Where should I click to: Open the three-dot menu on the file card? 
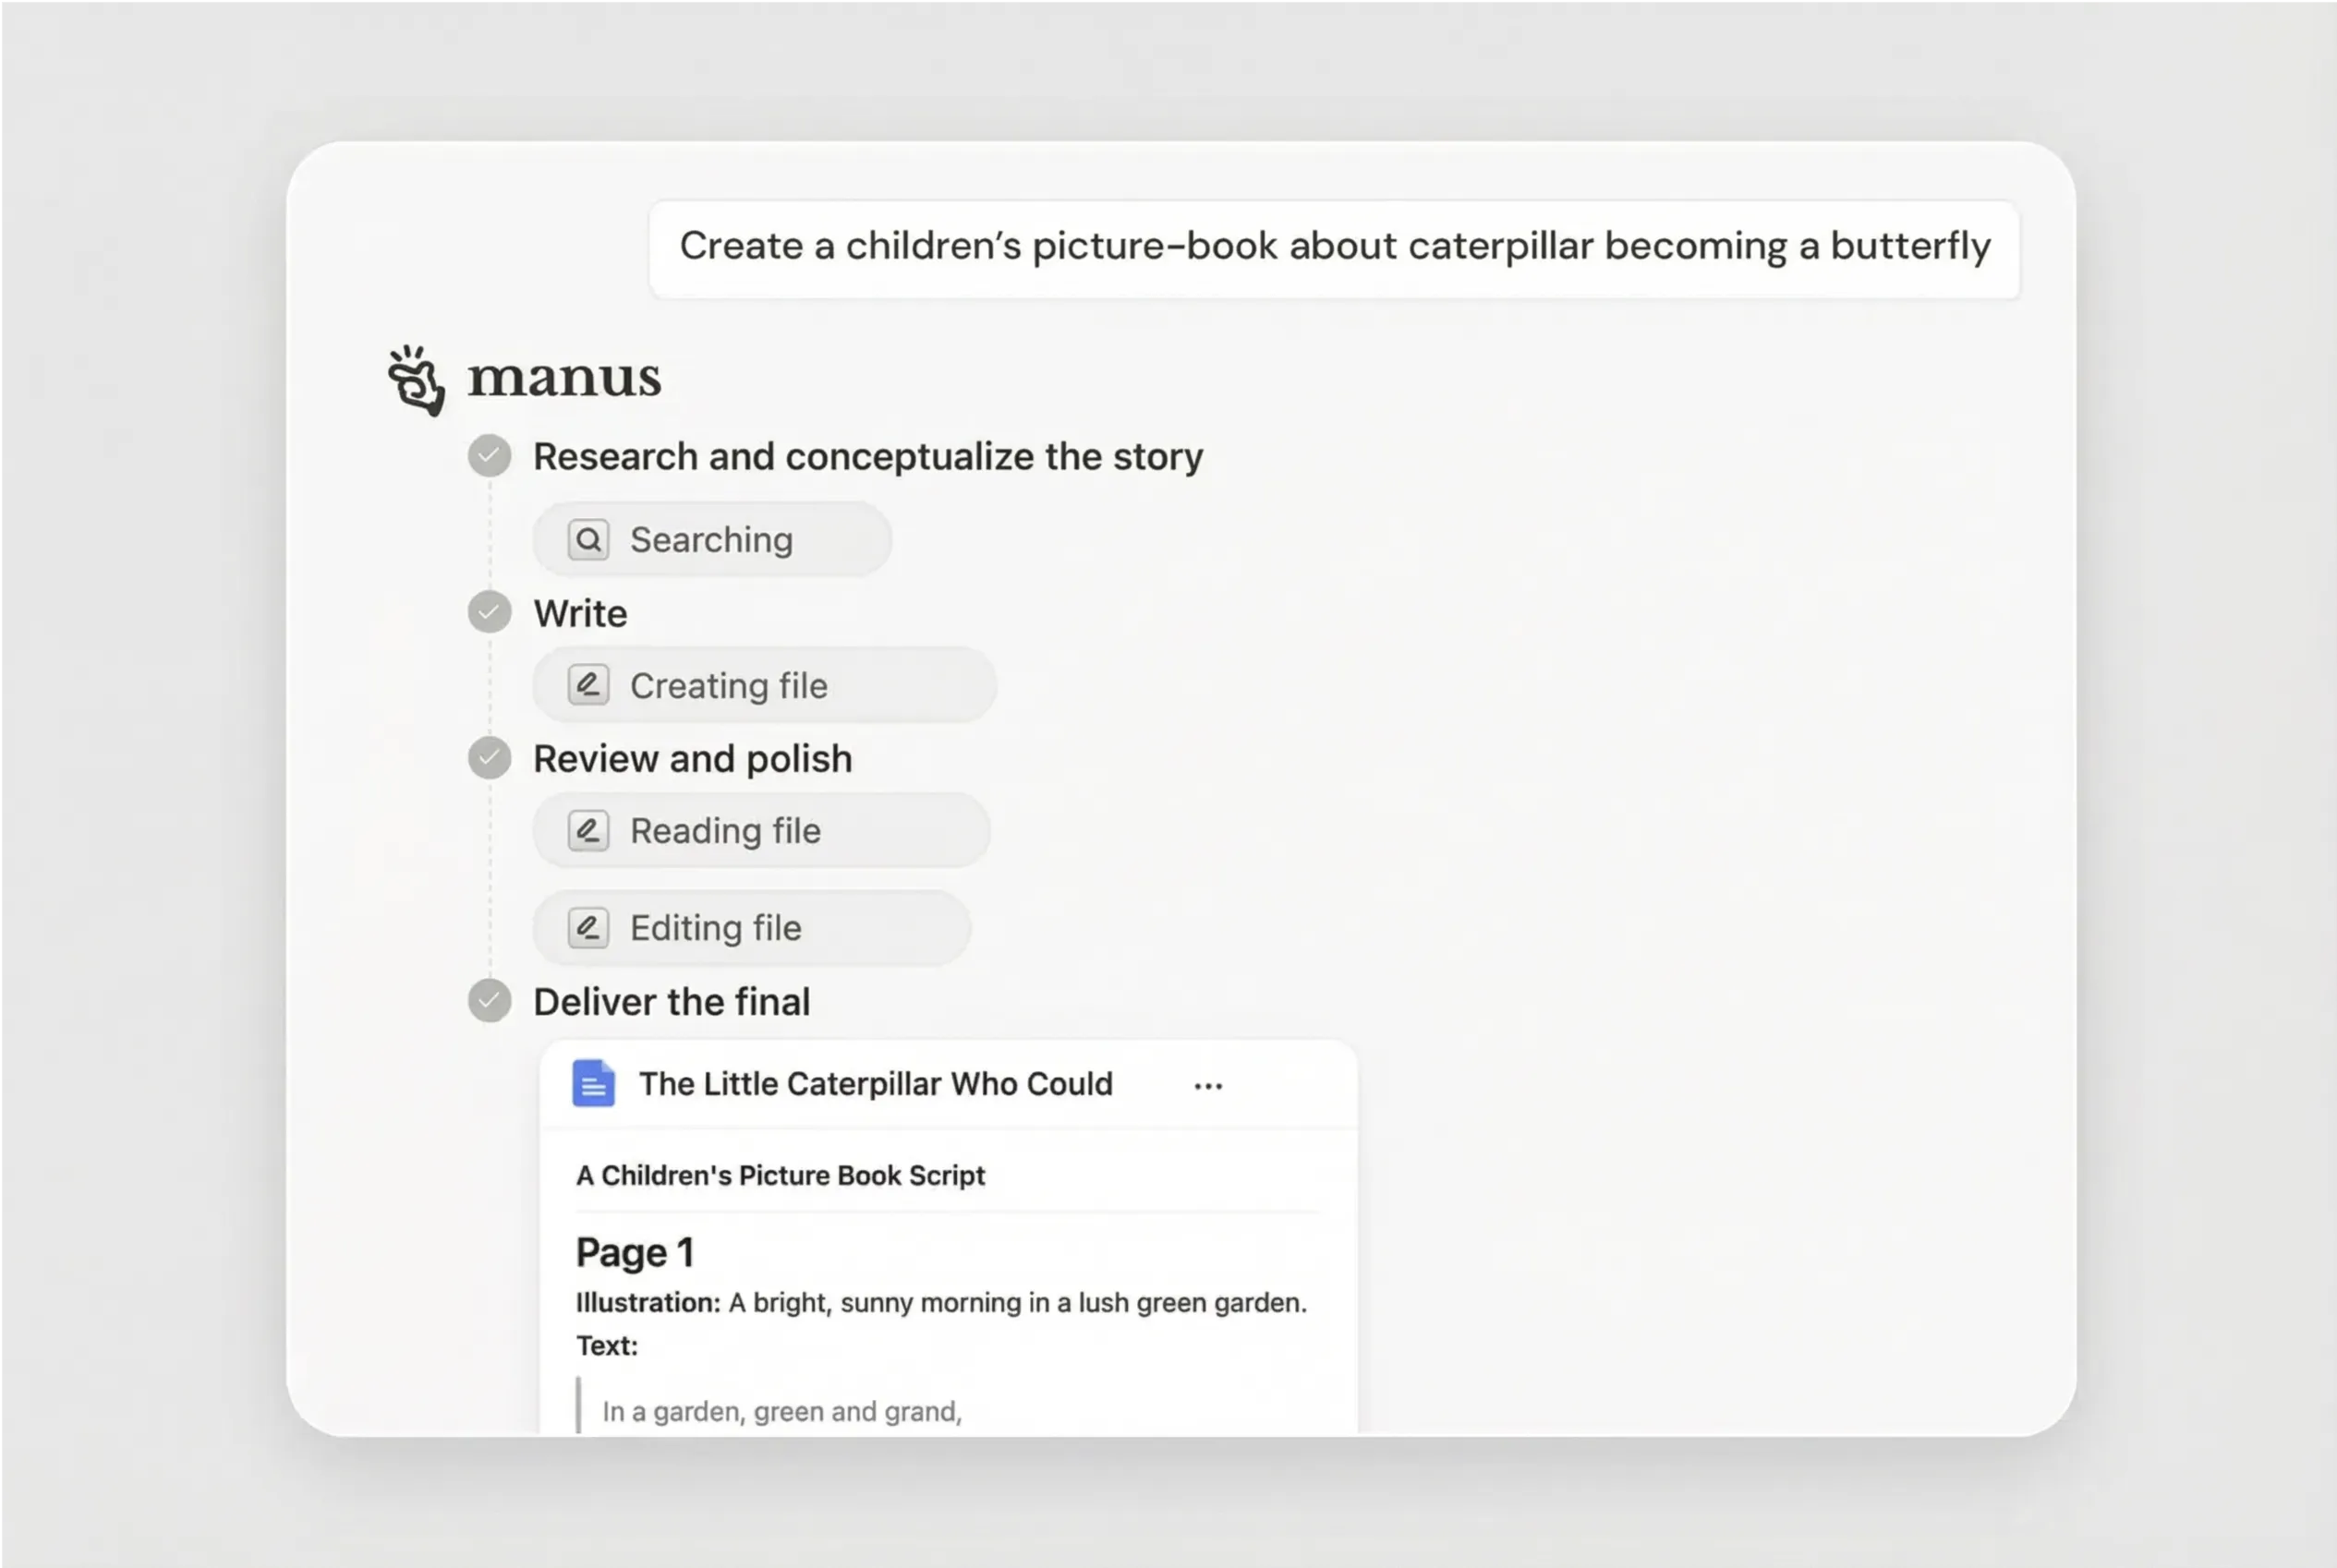tap(1208, 1086)
